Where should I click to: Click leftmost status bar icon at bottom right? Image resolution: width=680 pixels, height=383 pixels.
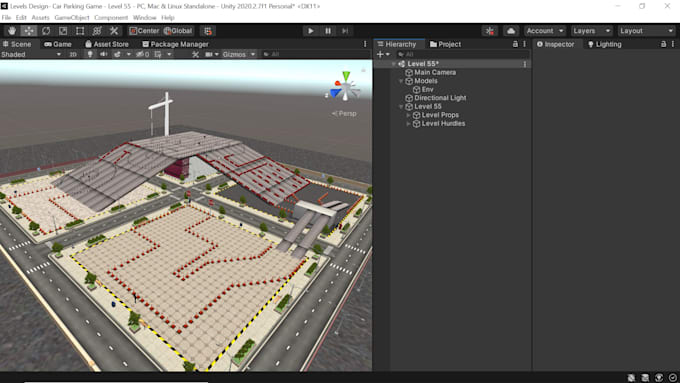point(631,378)
